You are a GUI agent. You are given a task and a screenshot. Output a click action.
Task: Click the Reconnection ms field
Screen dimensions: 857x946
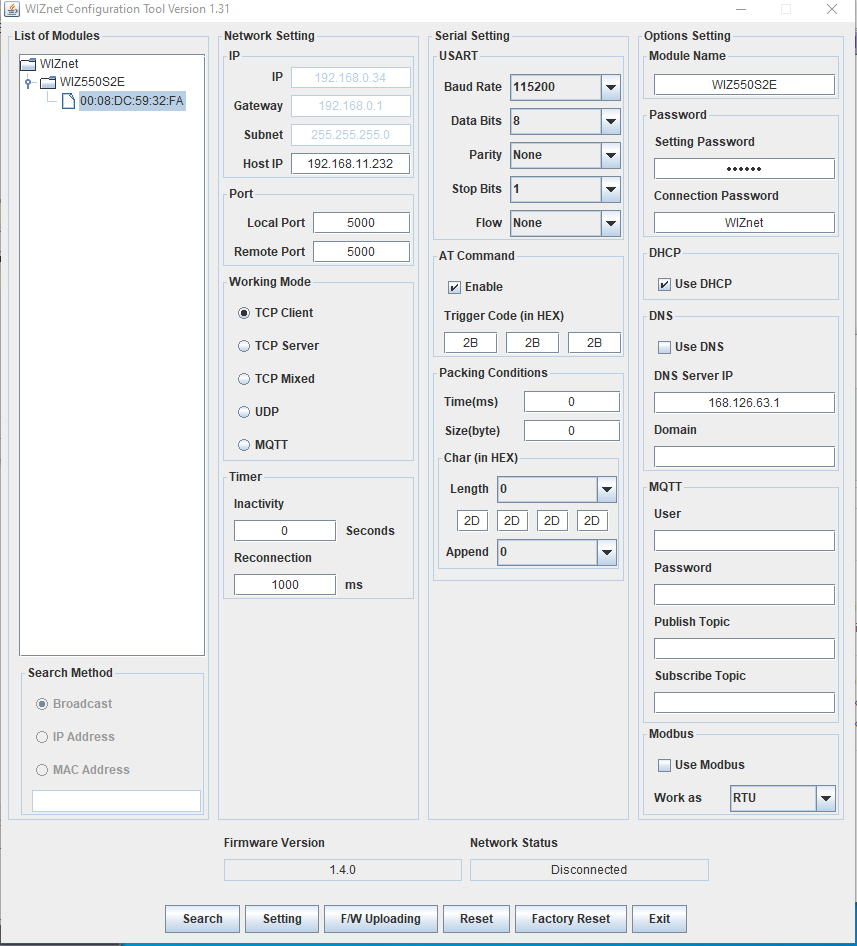[285, 585]
